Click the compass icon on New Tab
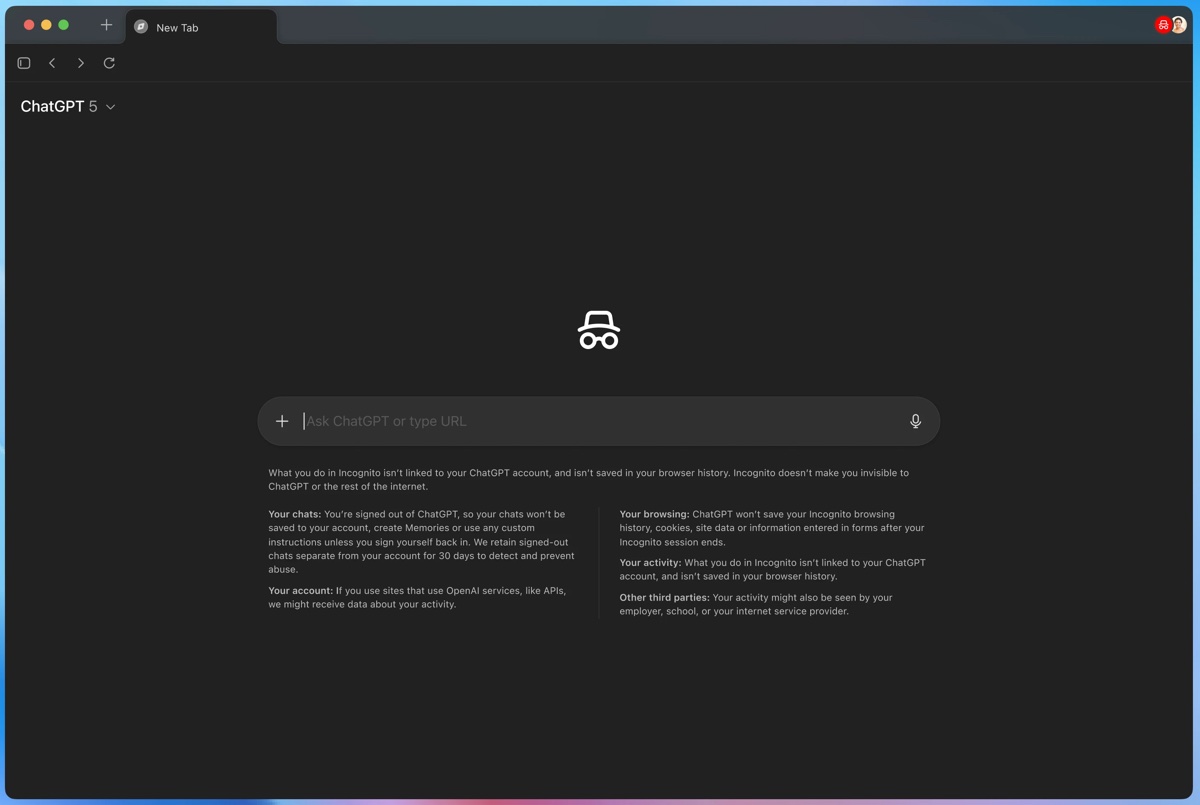Screen dimensions: 1200x805 141,27
